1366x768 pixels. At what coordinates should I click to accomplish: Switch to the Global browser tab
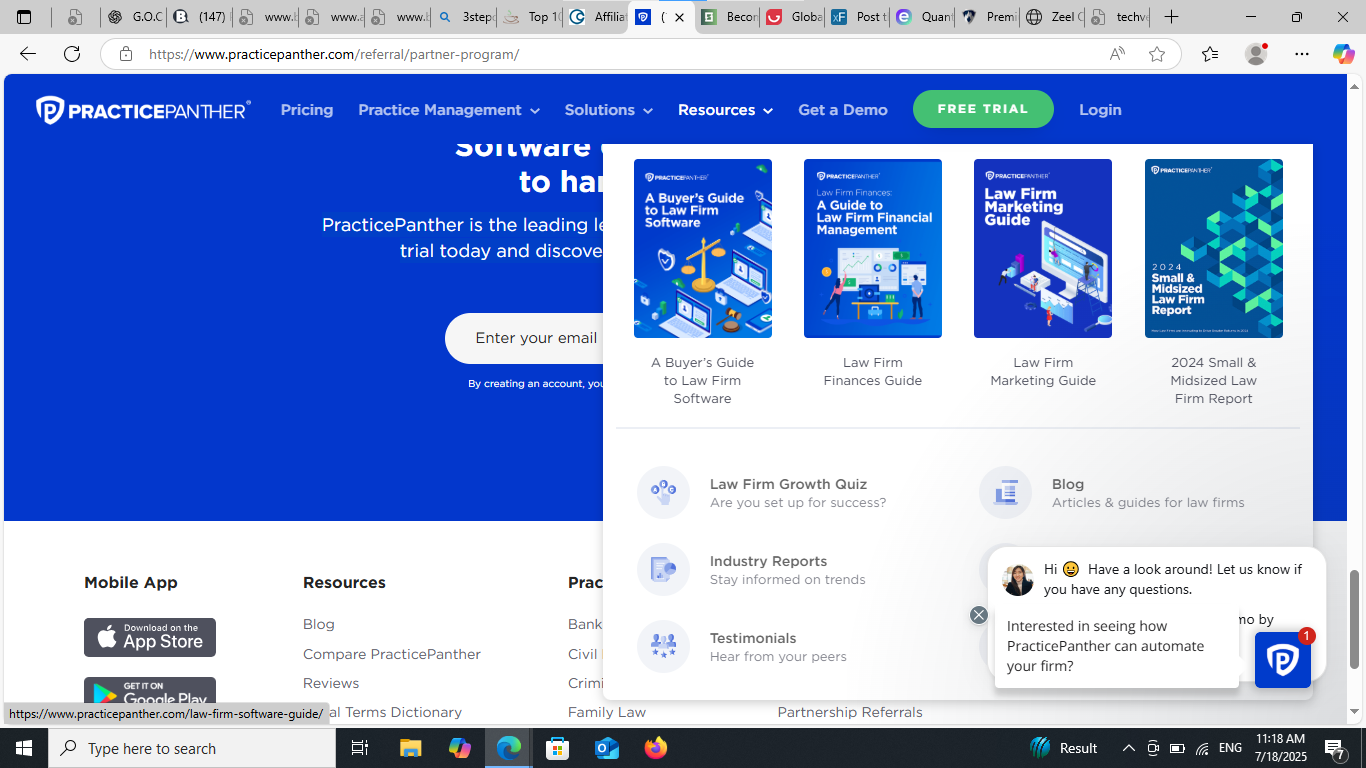pyautogui.click(x=793, y=17)
